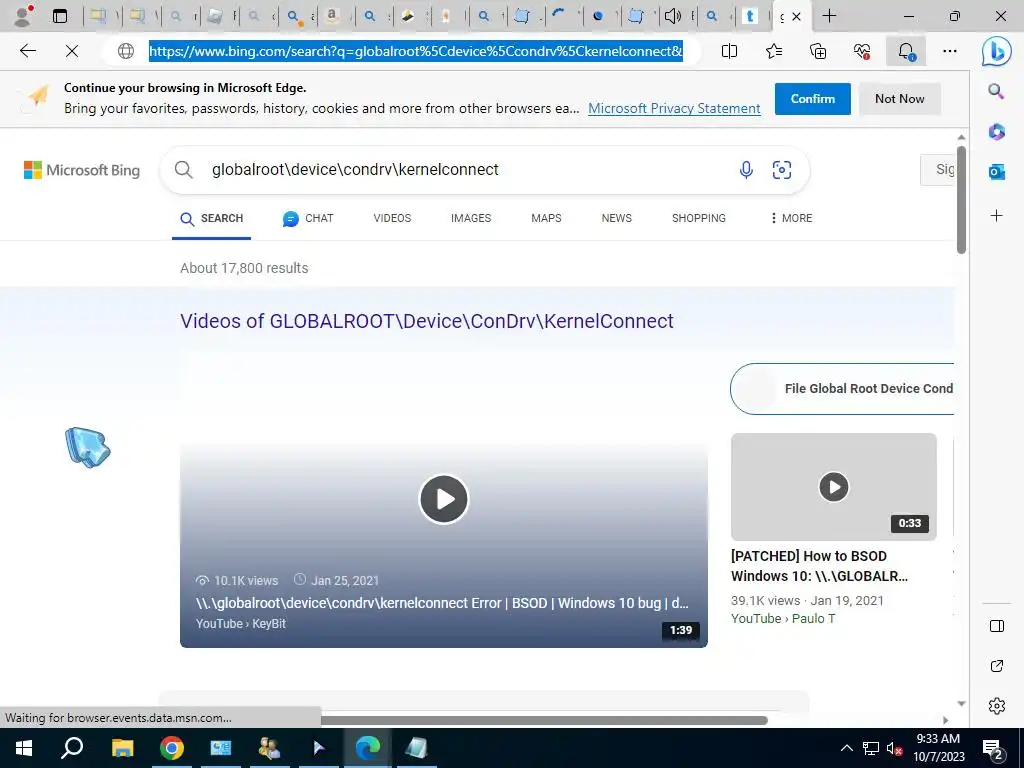Show hidden system tray icons
This screenshot has height=768, width=1024.
tap(846, 748)
